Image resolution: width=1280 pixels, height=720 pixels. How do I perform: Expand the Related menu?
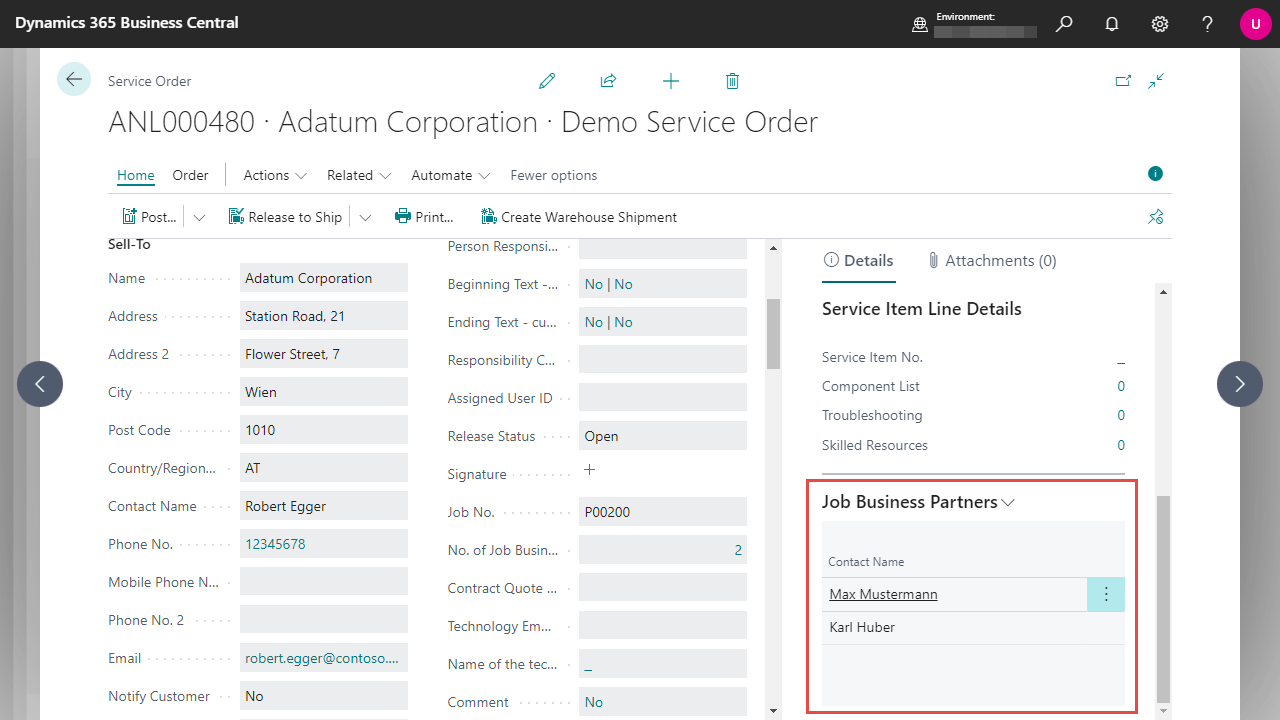(x=358, y=175)
